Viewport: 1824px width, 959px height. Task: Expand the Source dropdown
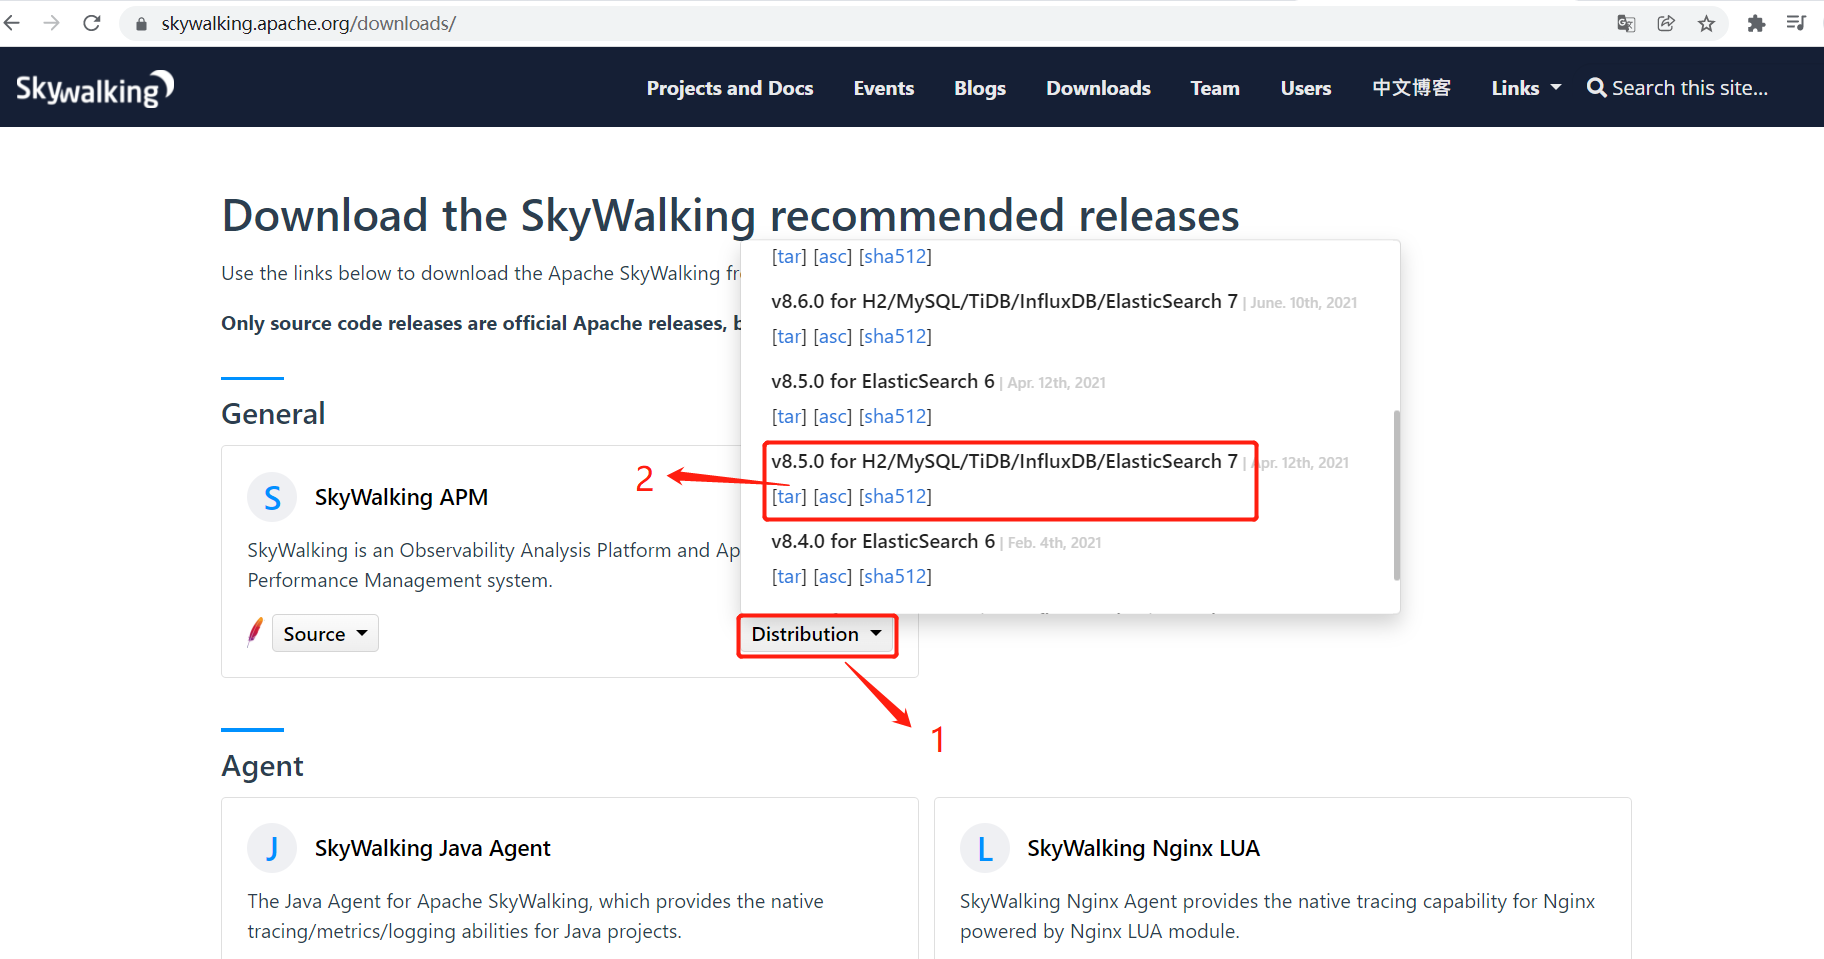click(x=325, y=633)
